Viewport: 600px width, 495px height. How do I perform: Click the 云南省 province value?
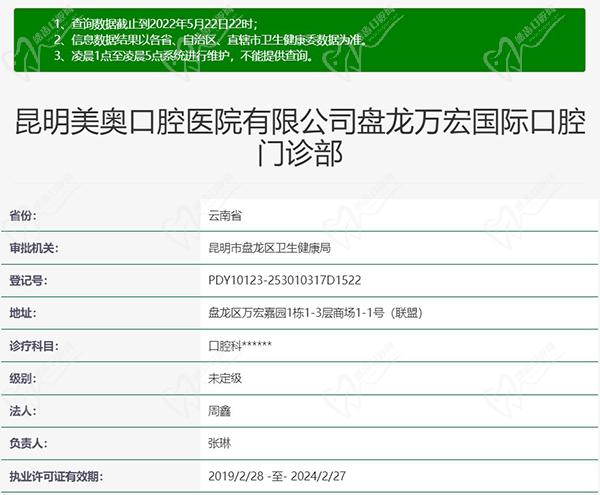coord(225,215)
